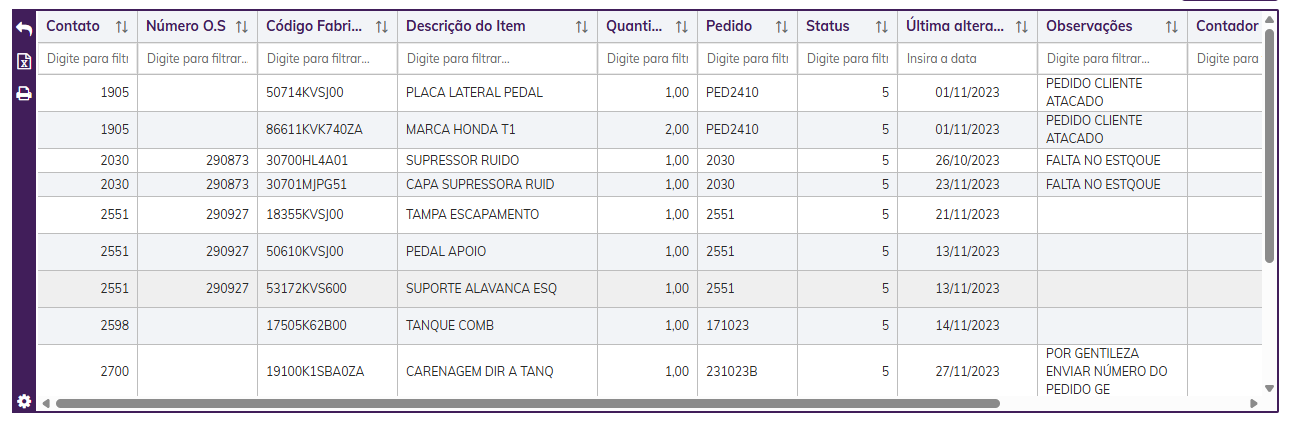Sort by Pedido column arrows
The image size is (1289, 424).
(782, 27)
